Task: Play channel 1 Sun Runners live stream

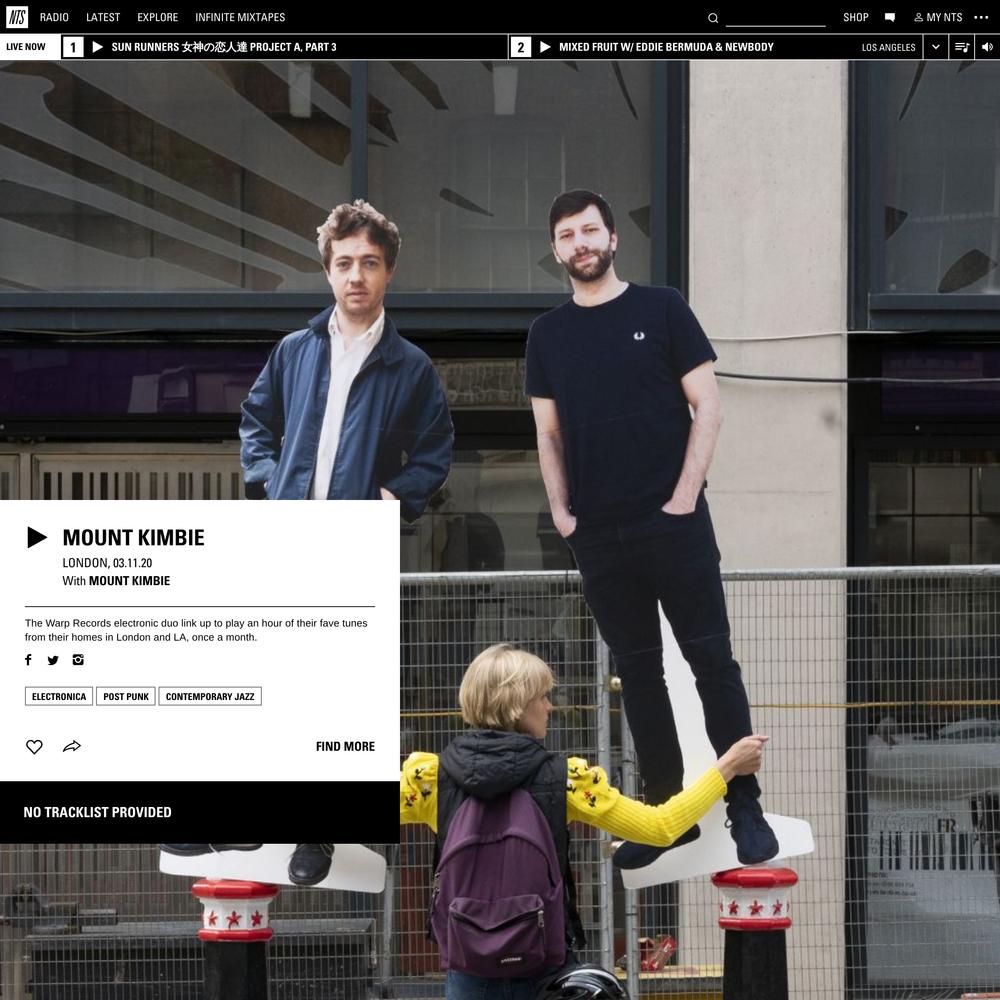Action: [x=98, y=47]
